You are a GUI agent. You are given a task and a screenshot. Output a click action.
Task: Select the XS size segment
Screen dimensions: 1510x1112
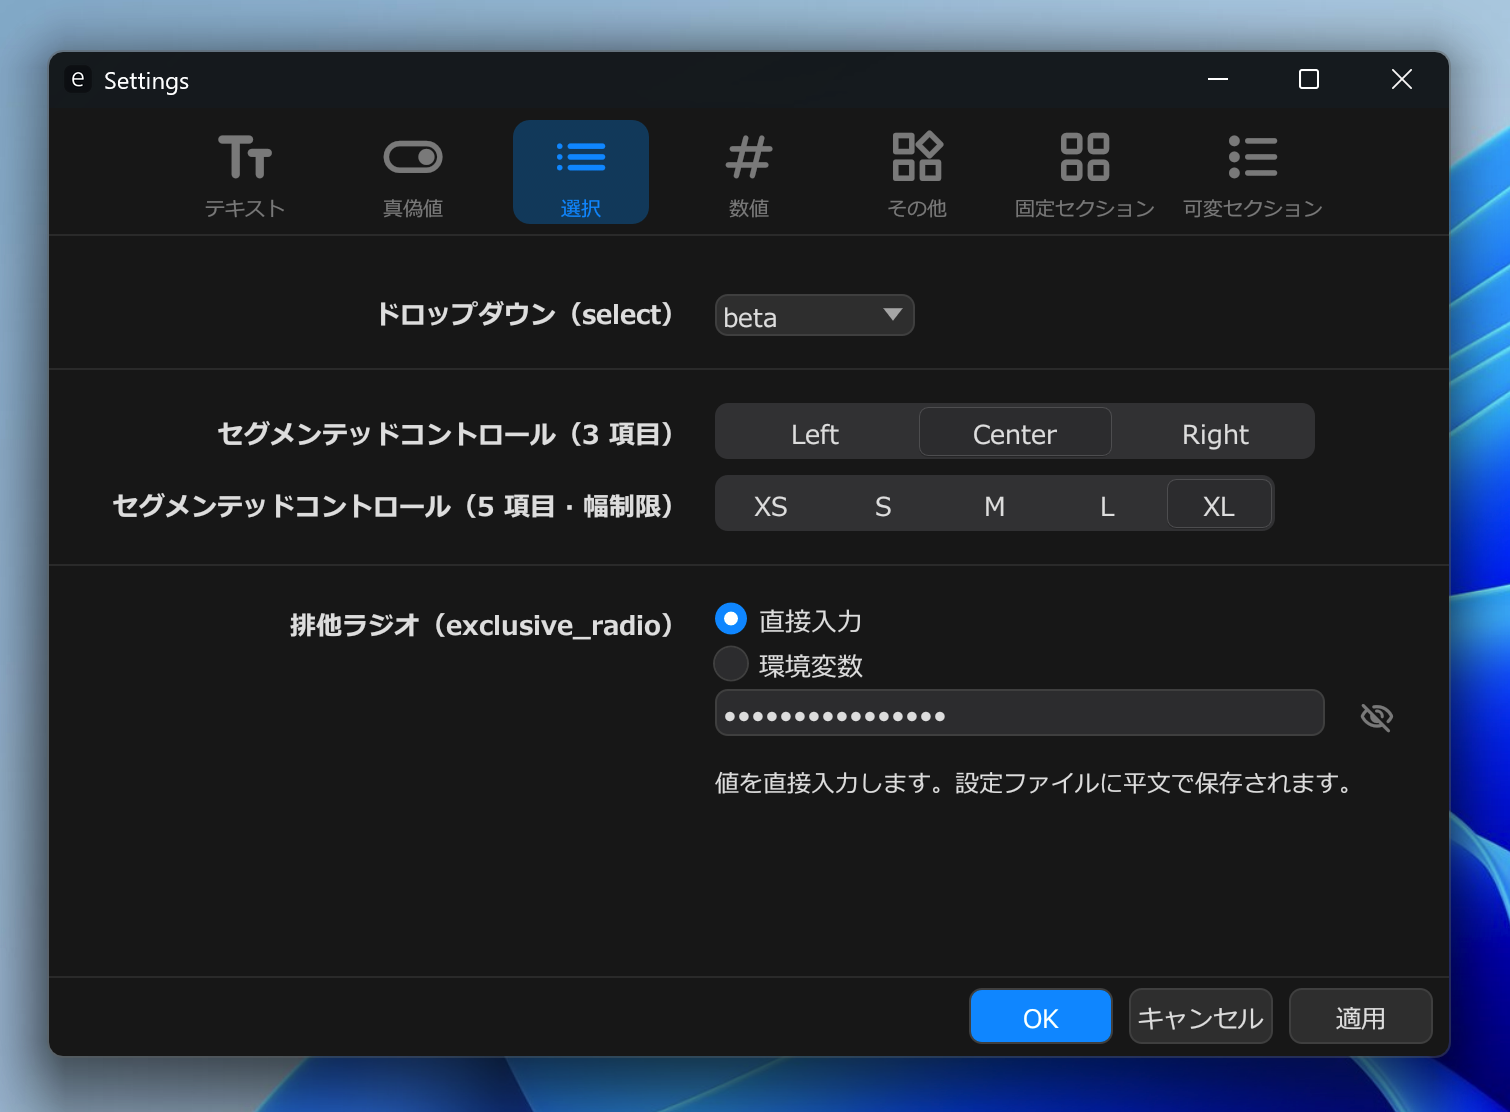pos(771,504)
